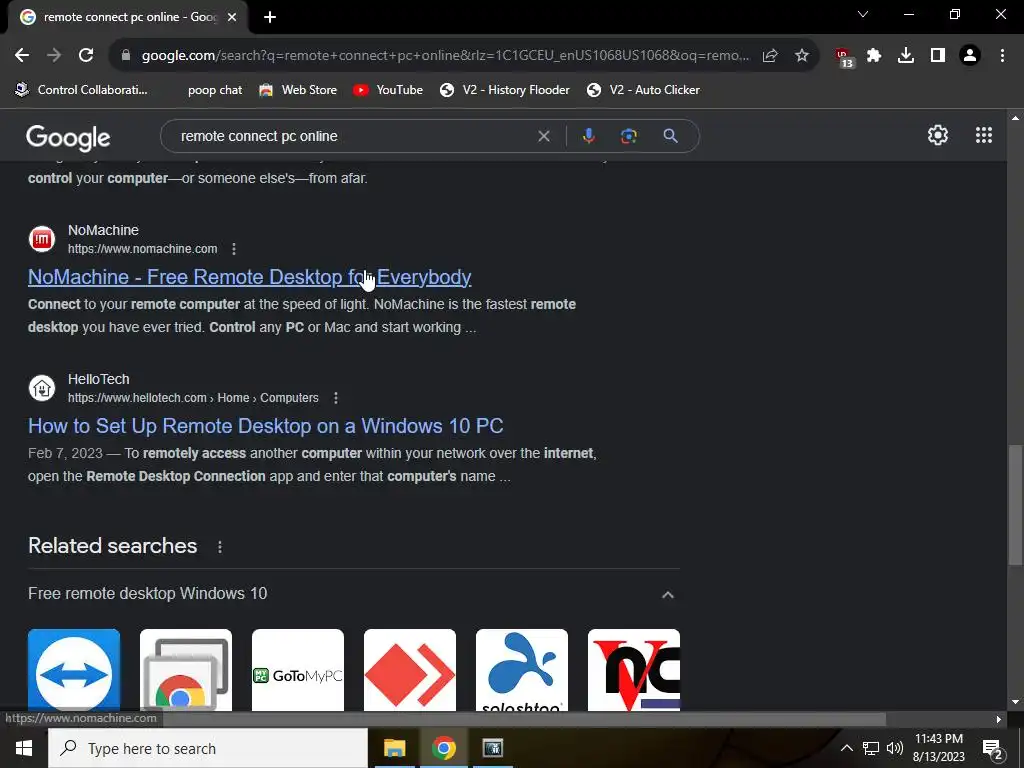Open the Extensions puzzle menu

[x=874, y=56]
